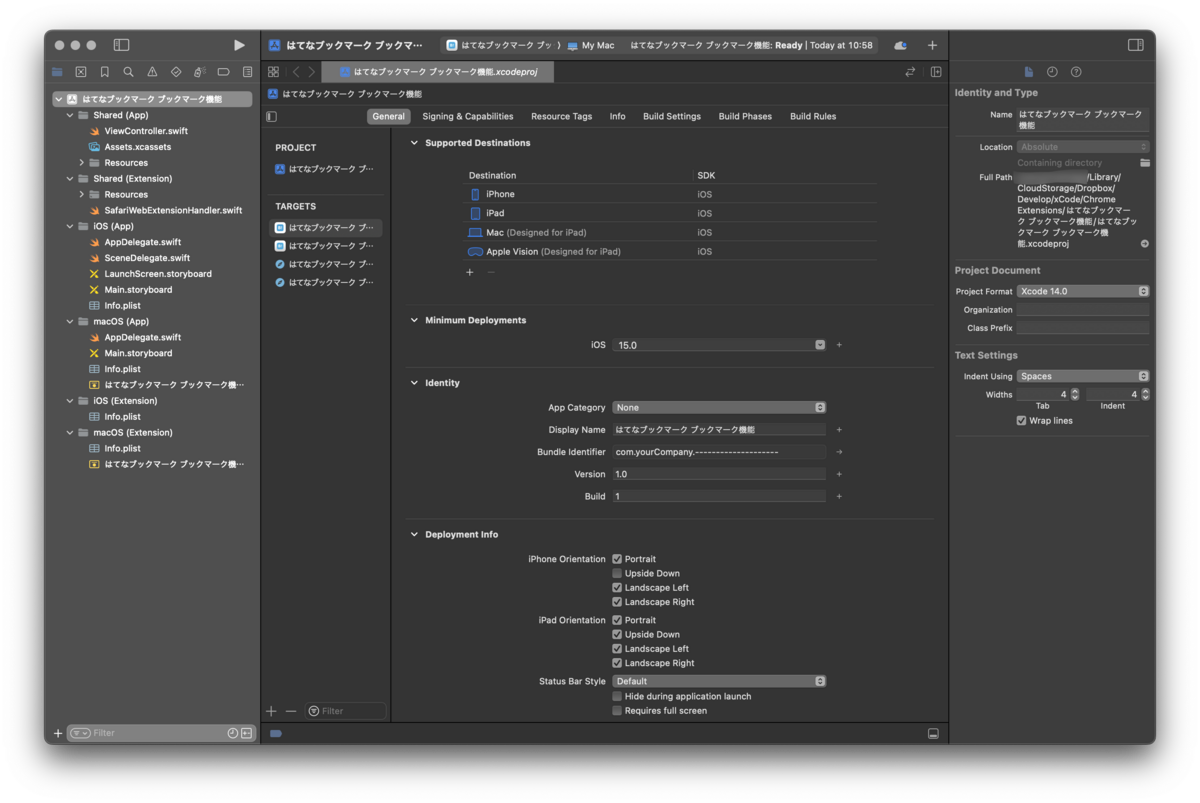This screenshot has width=1200, height=803.
Task: Uncheck iPhone Landscape Right
Action: [x=617, y=602]
